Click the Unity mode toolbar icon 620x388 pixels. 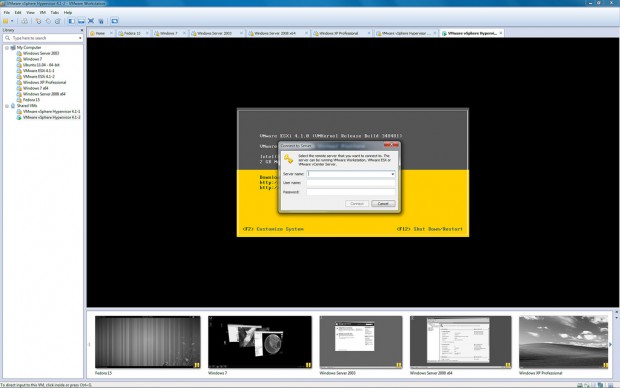pyautogui.click(x=101, y=21)
